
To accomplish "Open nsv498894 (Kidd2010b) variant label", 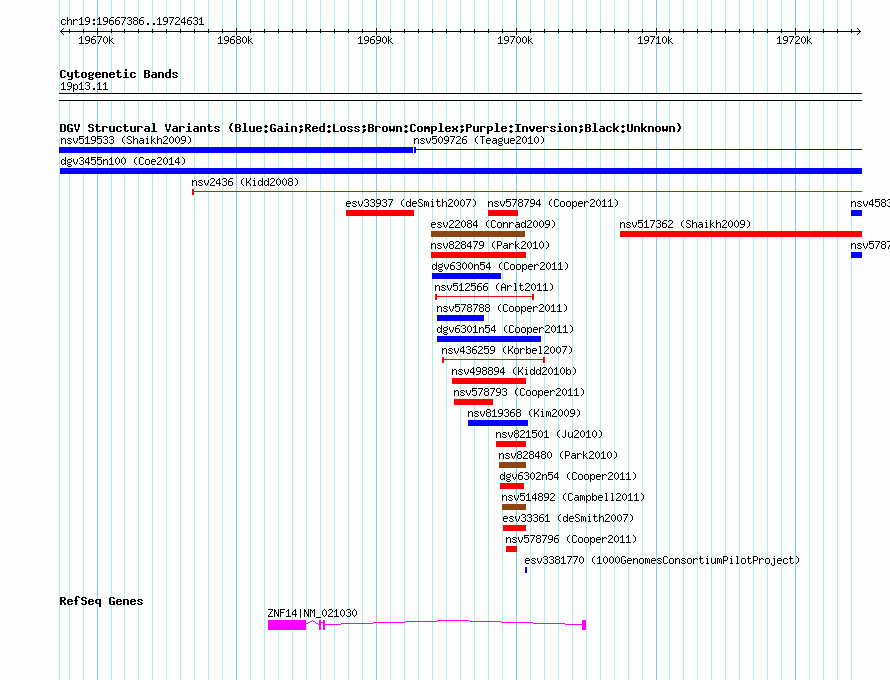I will point(514,371).
